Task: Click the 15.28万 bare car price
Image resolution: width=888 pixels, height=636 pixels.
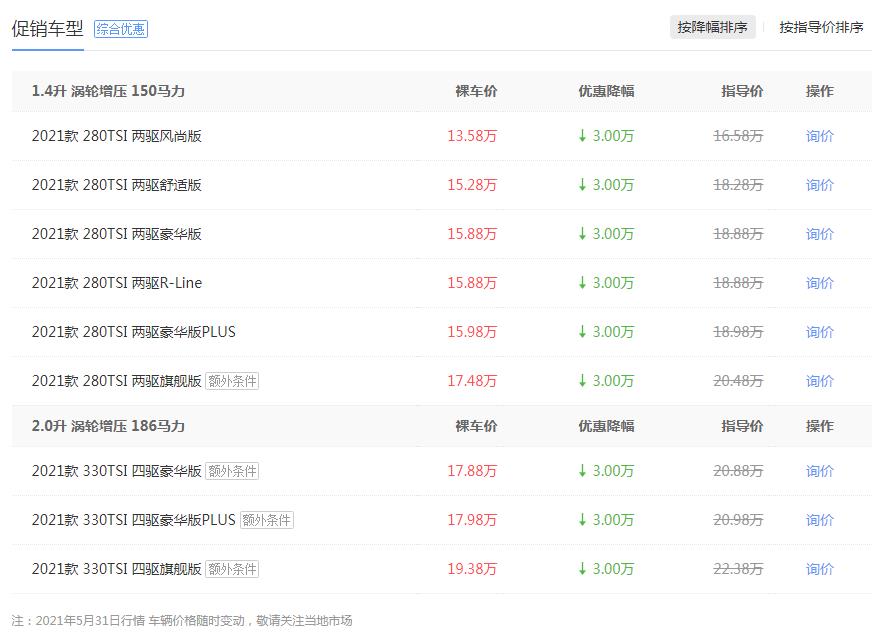Action: (472, 185)
